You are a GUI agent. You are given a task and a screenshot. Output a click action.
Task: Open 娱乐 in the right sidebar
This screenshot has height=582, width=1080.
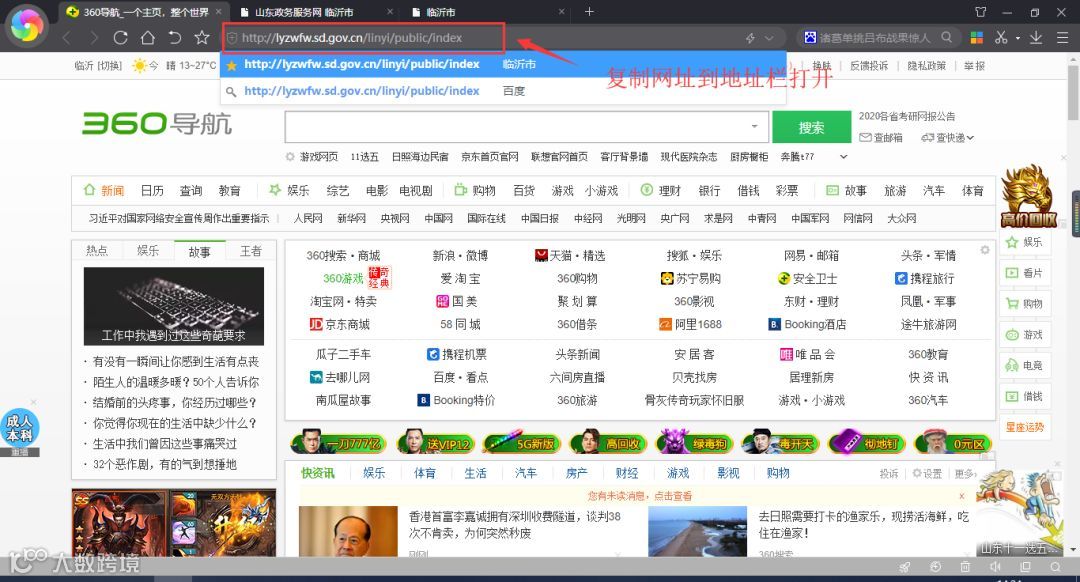(x=1024, y=242)
